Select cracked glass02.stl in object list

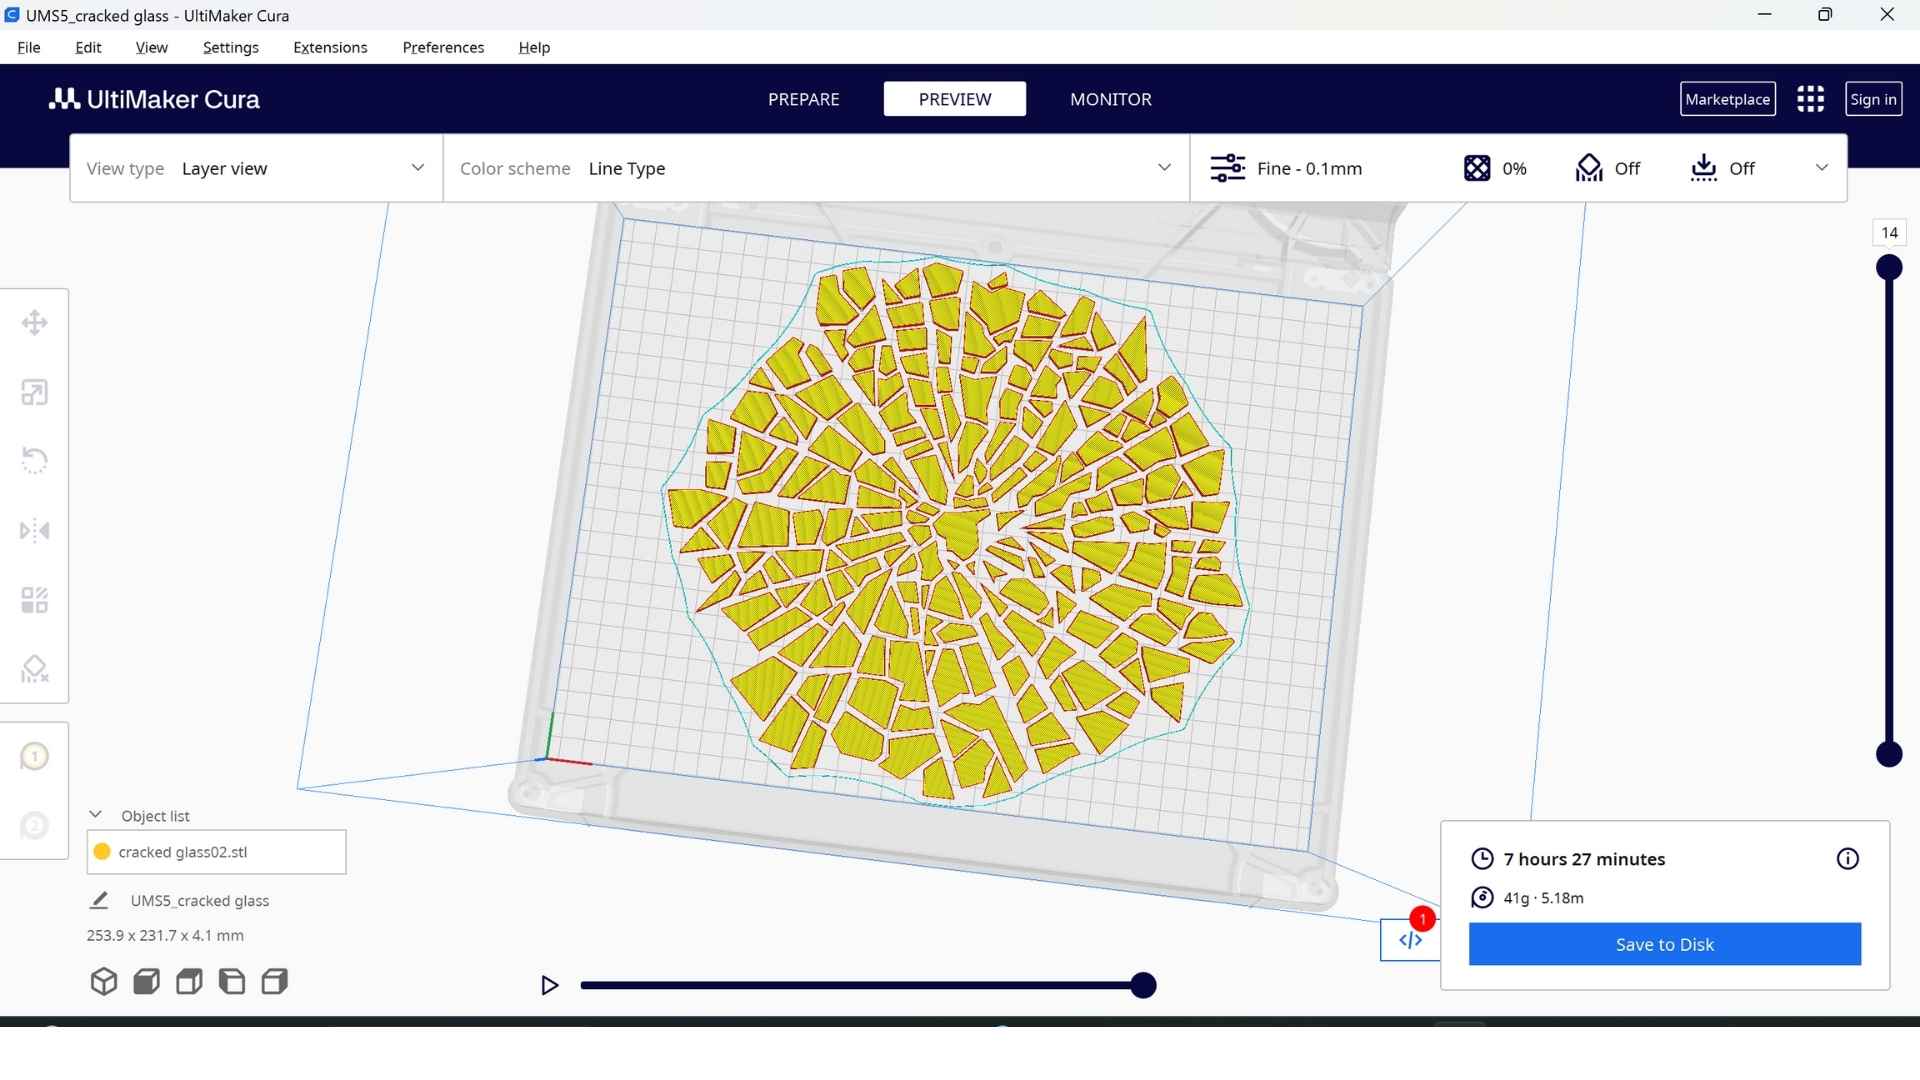click(216, 852)
